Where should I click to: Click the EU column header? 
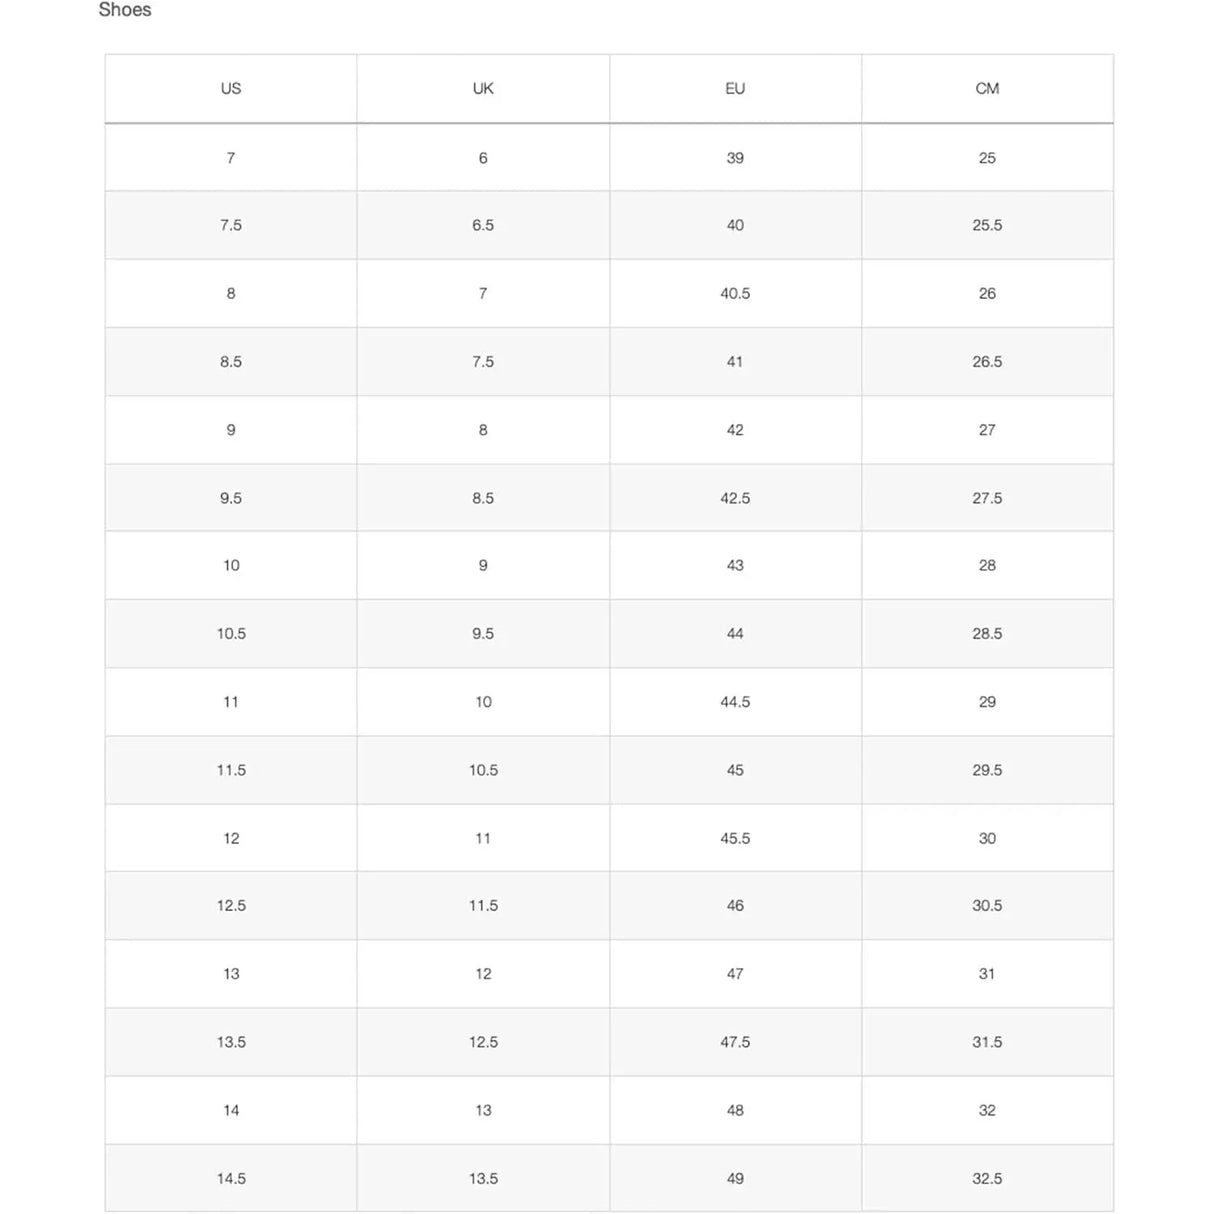735,89
